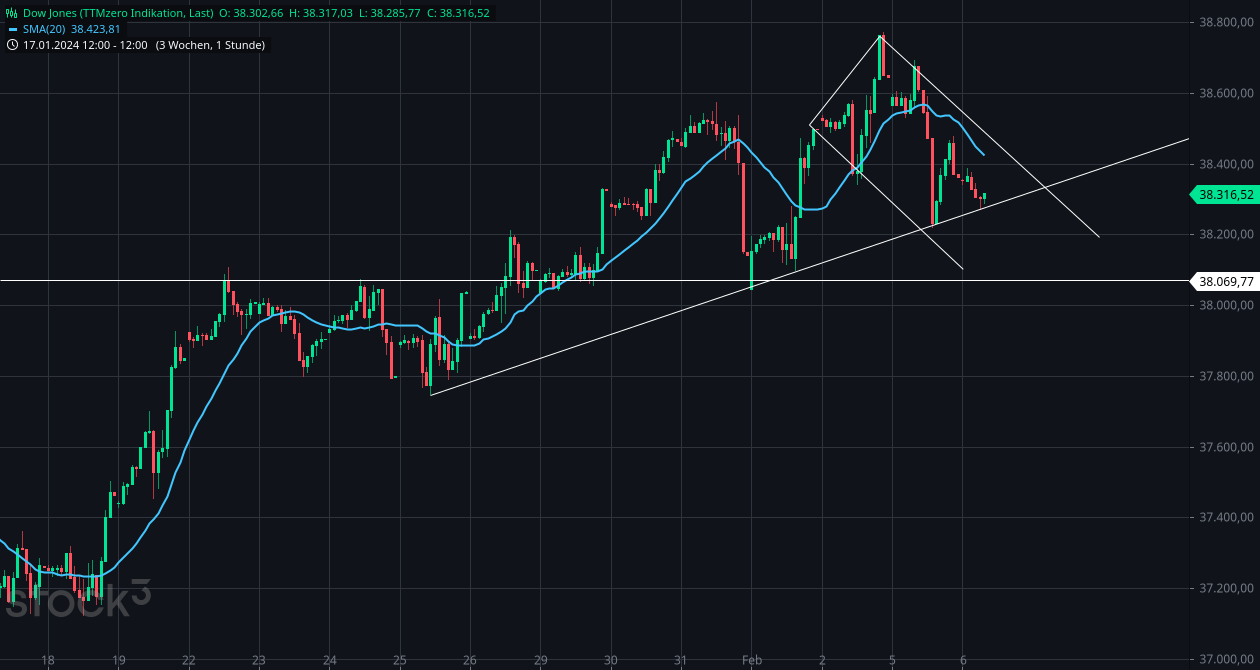Click the blue SMA line color marker

click(x=14, y=29)
